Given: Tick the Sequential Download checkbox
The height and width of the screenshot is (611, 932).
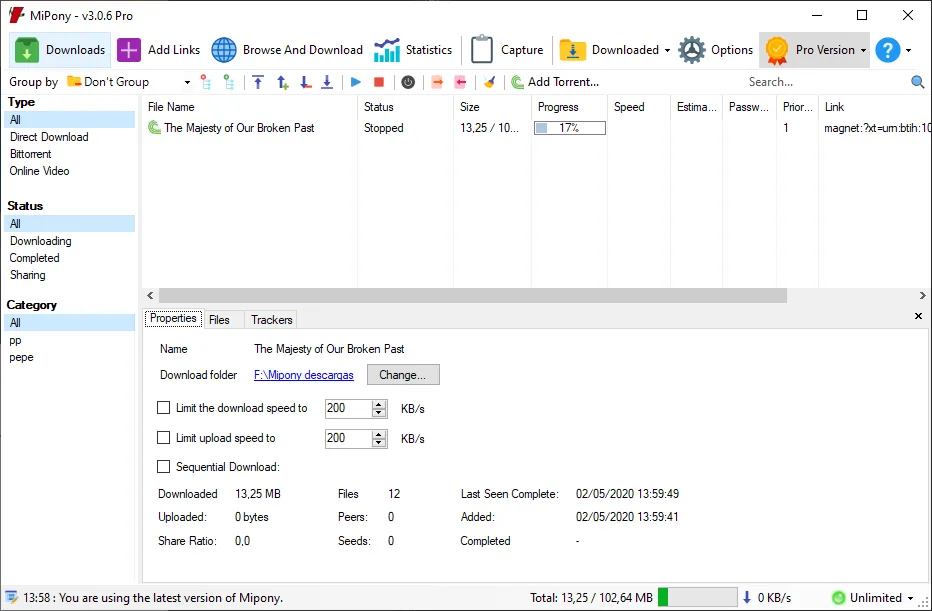Looking at the screenshot, I should coord(163,467).
